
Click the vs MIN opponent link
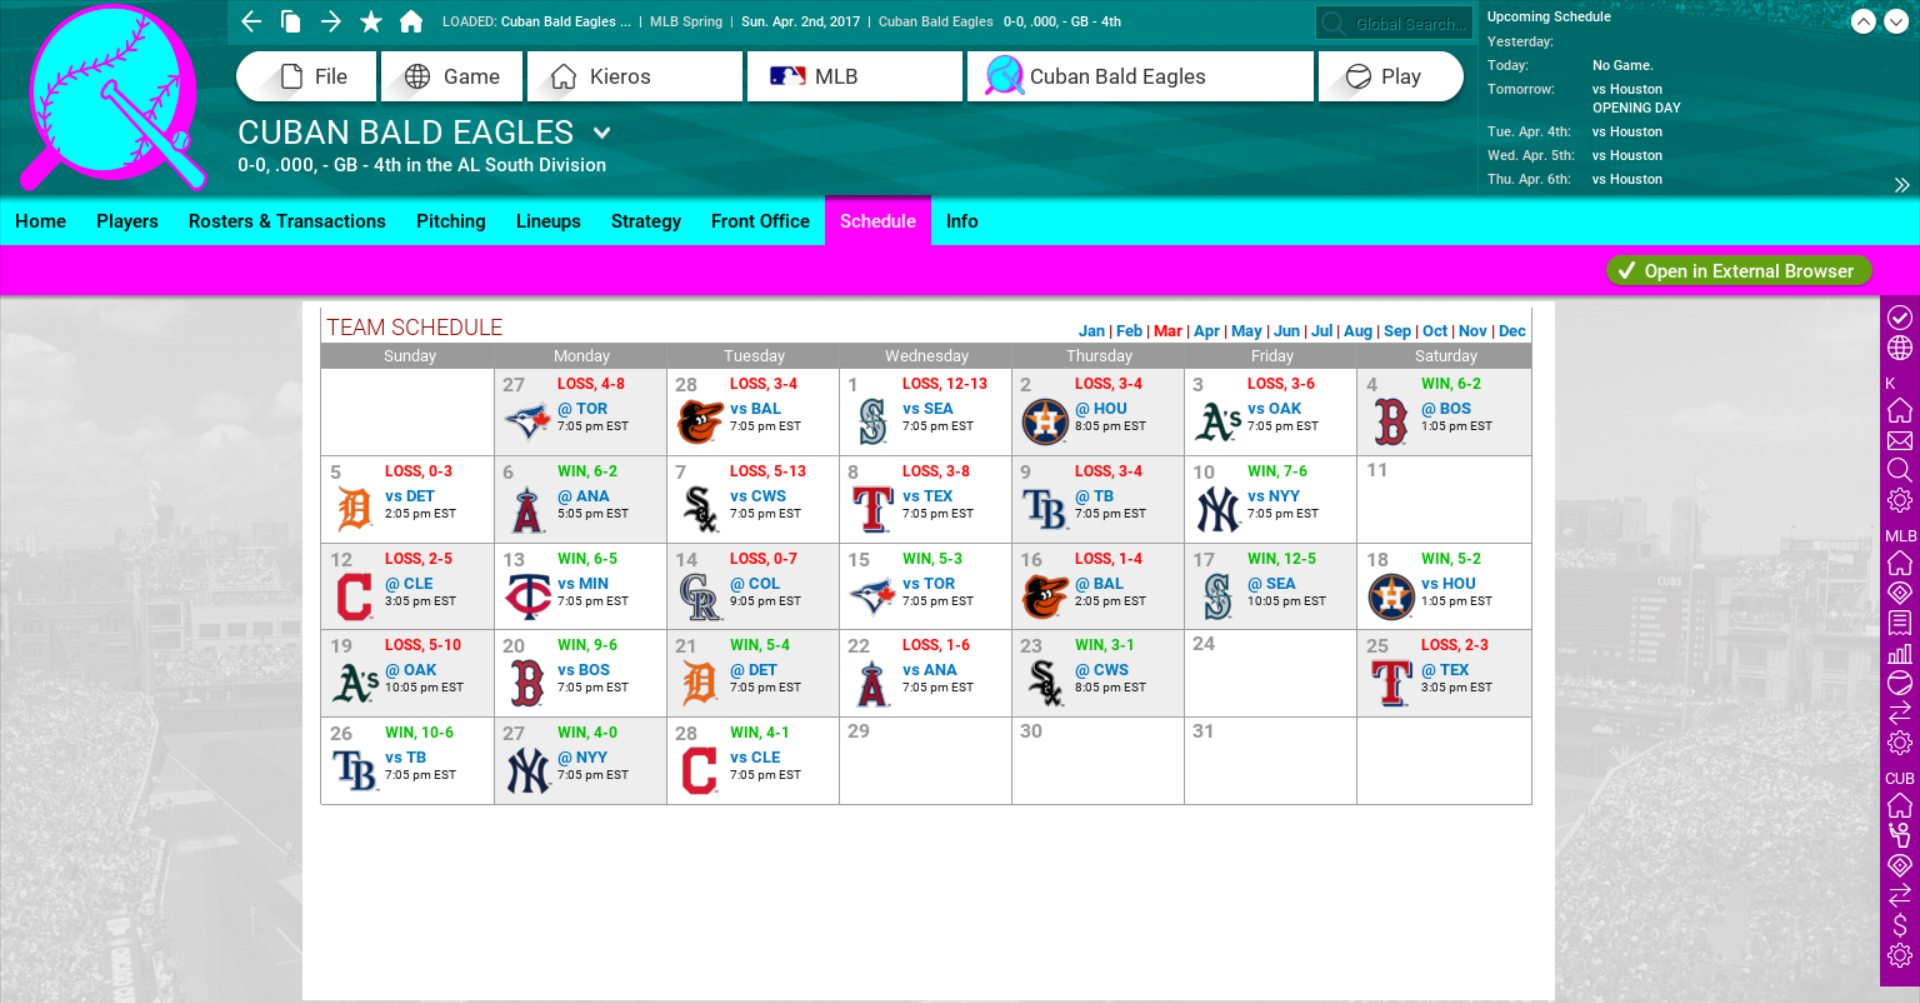583,584
